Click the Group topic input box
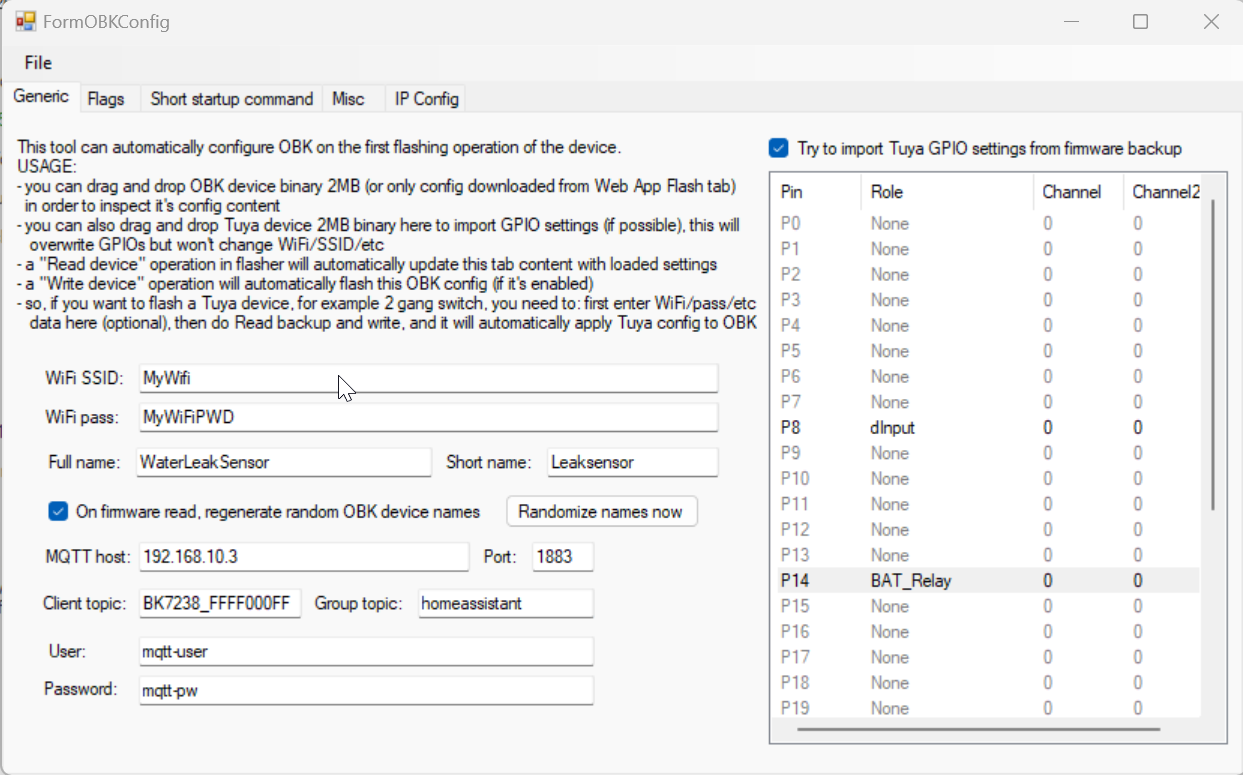Image resolution: width=1243 pixels, height=775 pixels. coord(505,603)
